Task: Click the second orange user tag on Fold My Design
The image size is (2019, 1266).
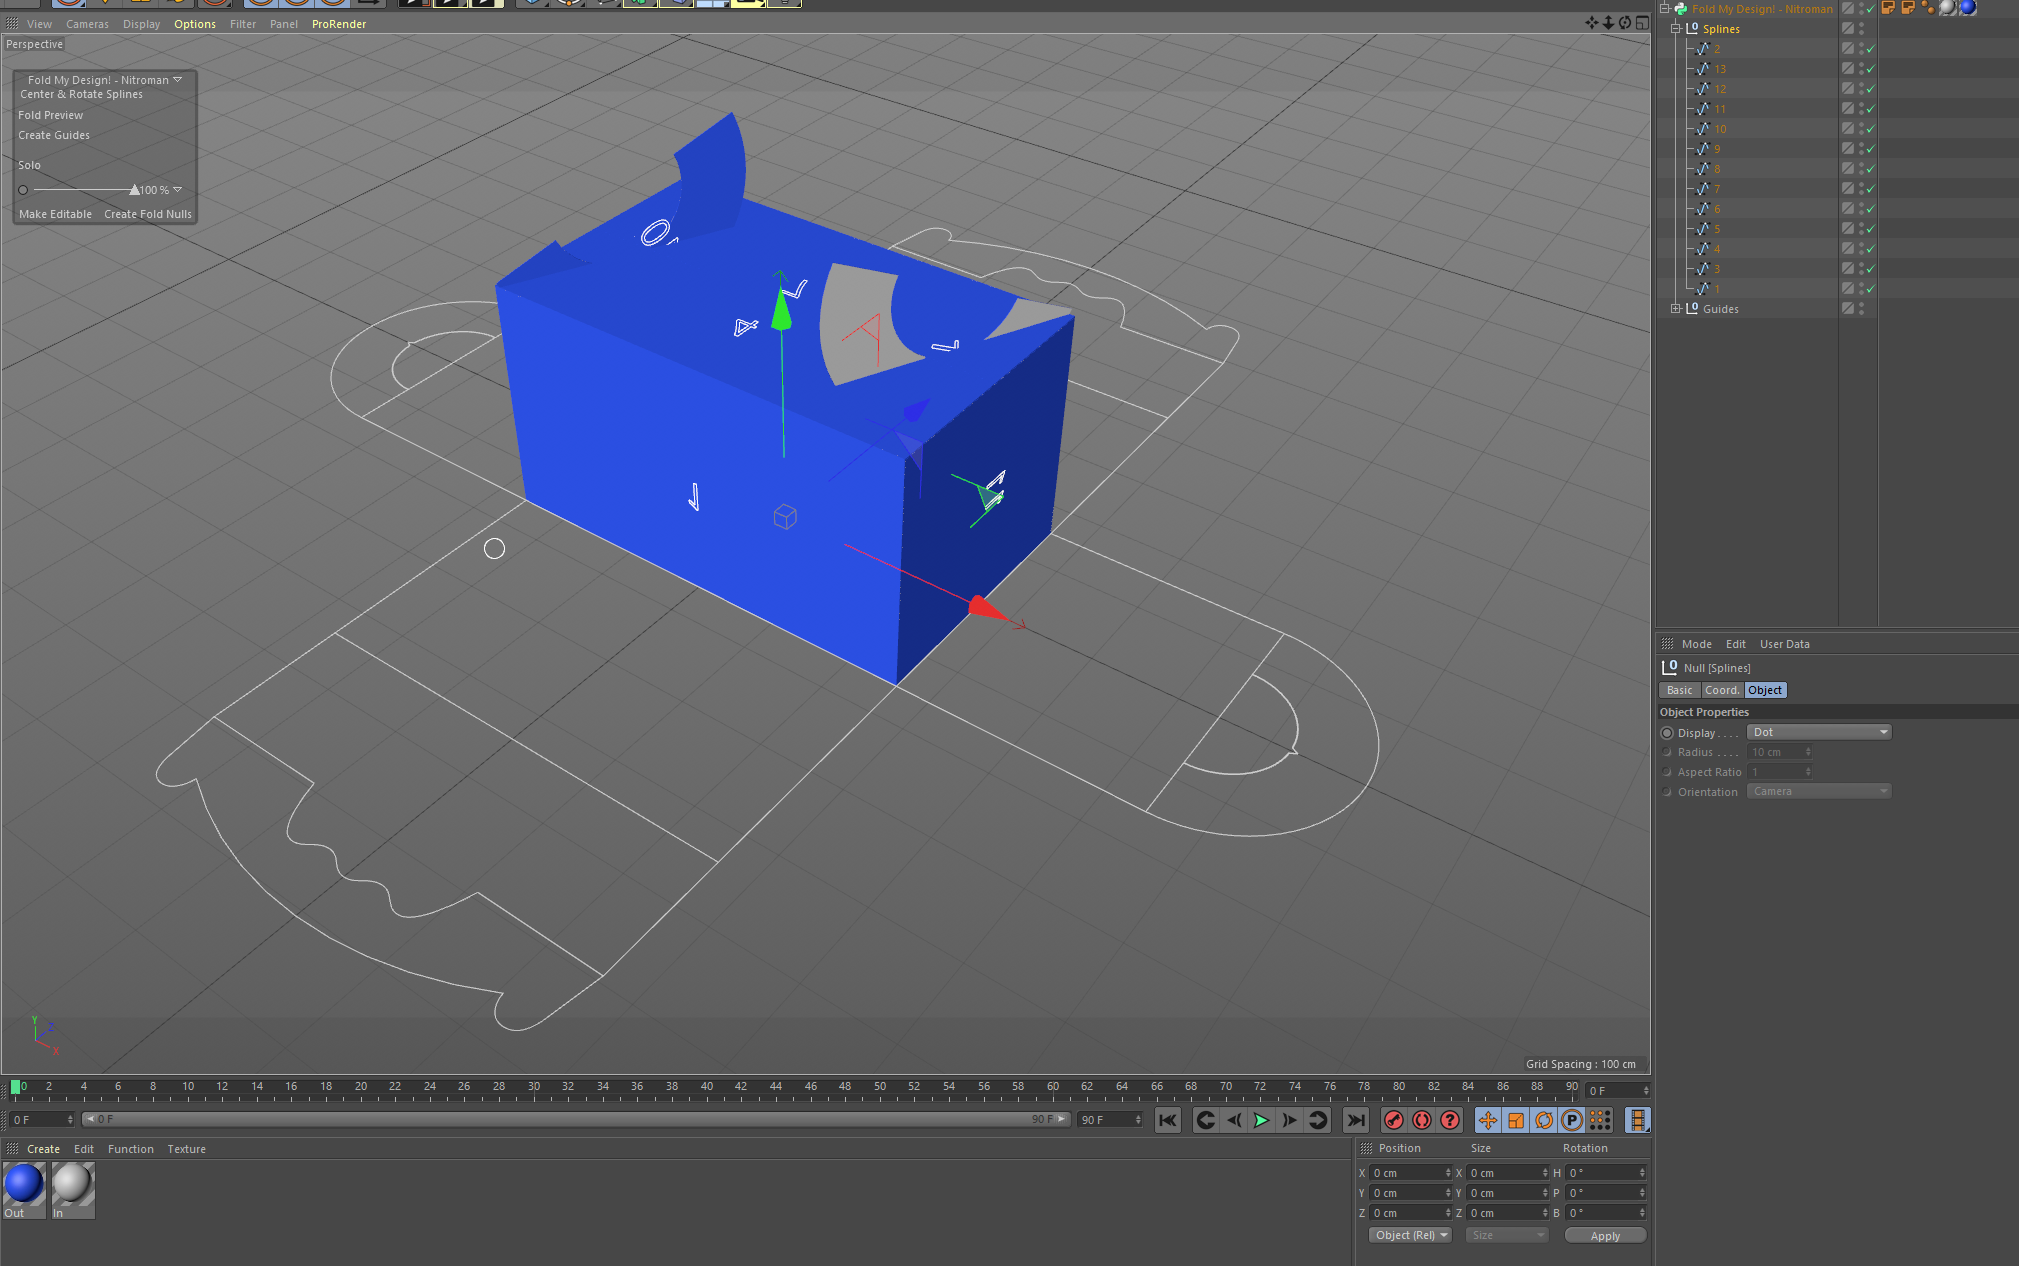Action: tap(1908, 8)
